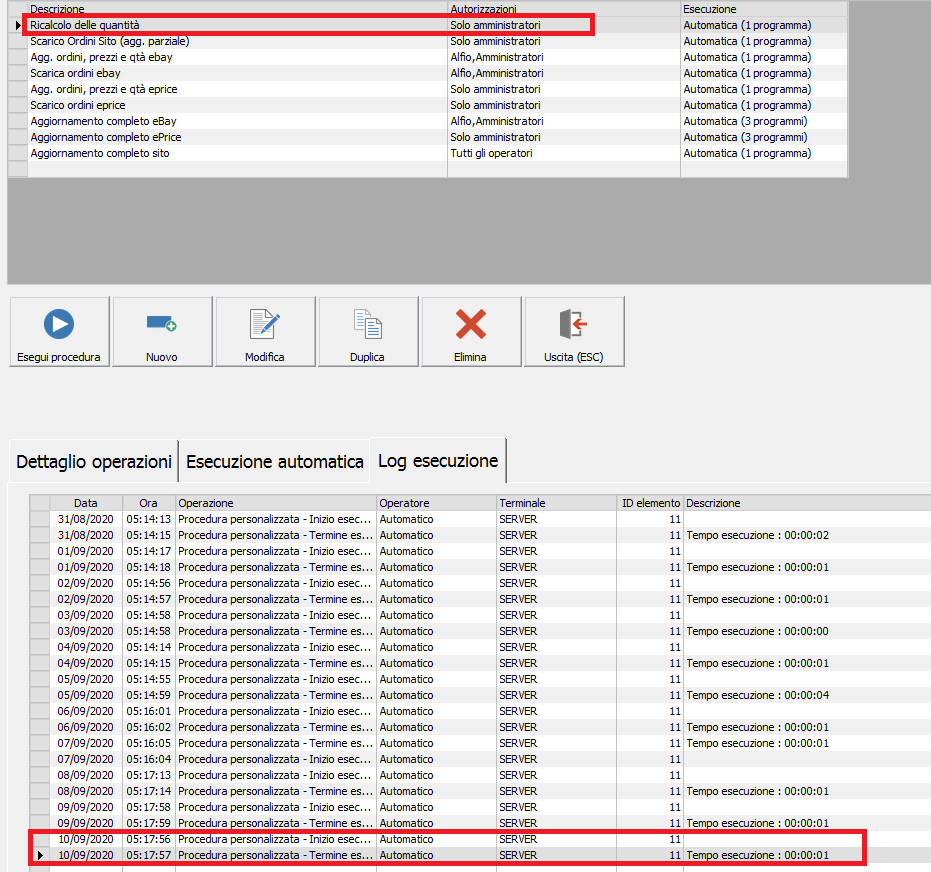Click the Esecuzione column header
This screenshot has width=931, height=872.
764,9
